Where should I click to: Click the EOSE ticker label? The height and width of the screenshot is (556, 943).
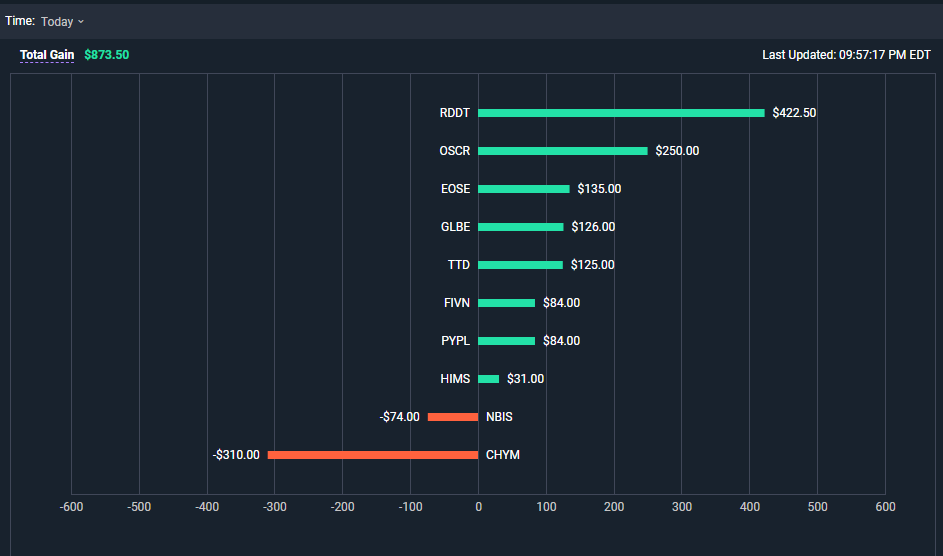click(x=455, y=189)
